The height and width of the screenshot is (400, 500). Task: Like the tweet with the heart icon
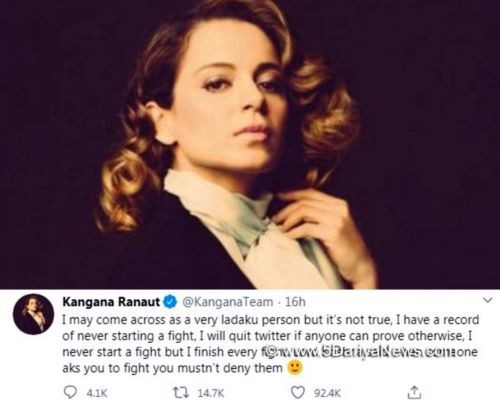coord(298,392)
